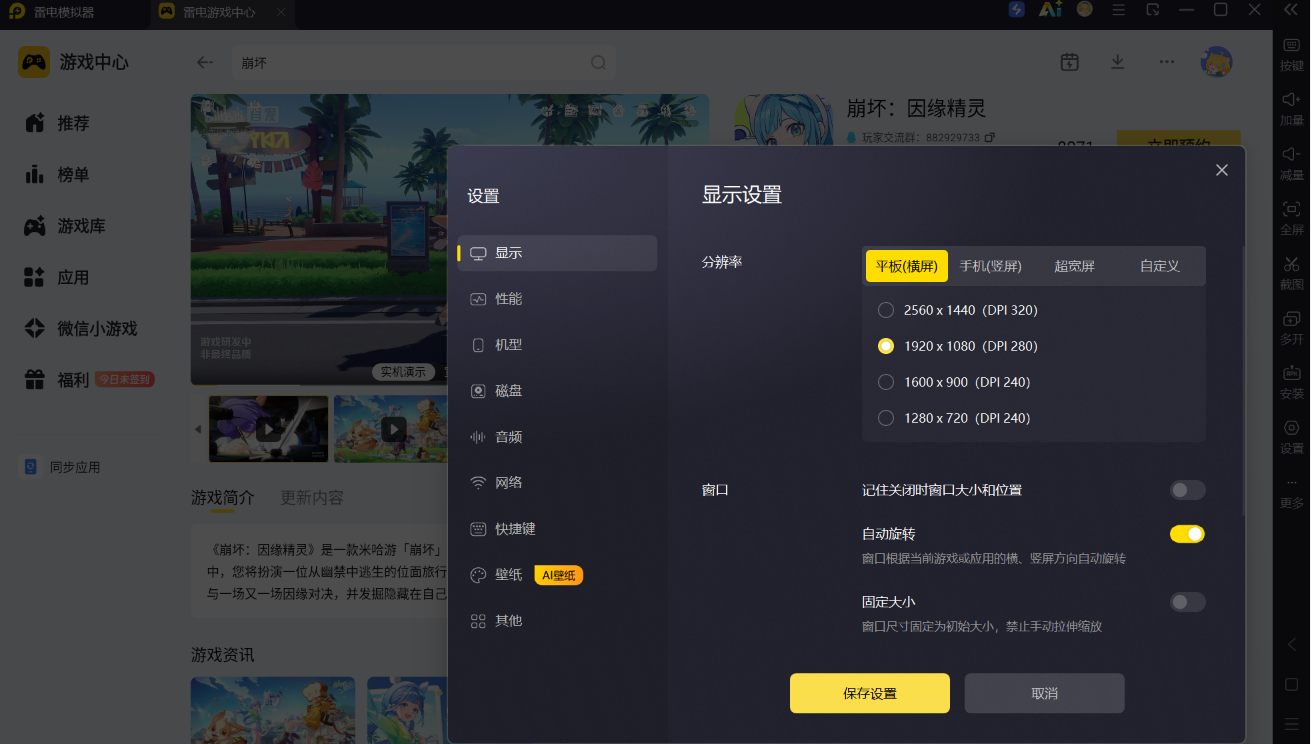Click the window rotate/resize icon in title bar
Image resolution: width=1311 pixels, height=744 pixels.
(1153, 10)
